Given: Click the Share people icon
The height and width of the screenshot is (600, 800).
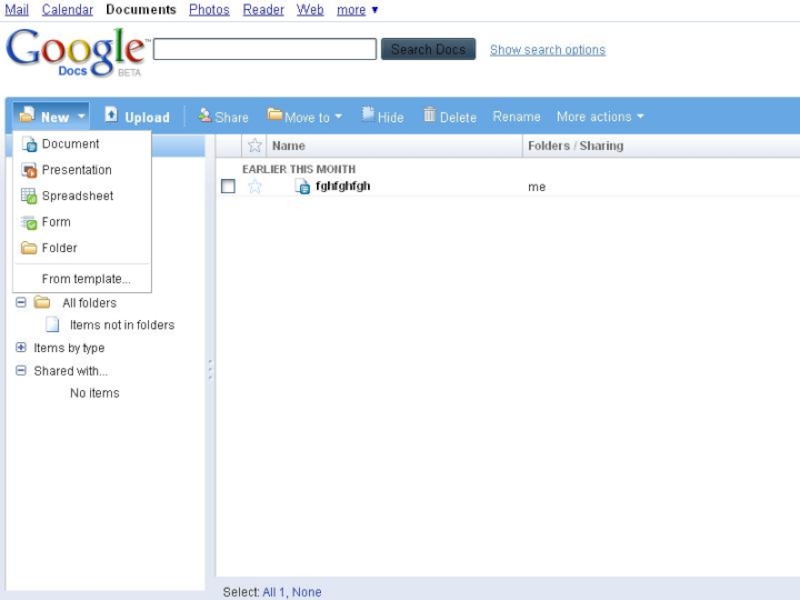Looking at the screenshot, I should click(205, 115).
